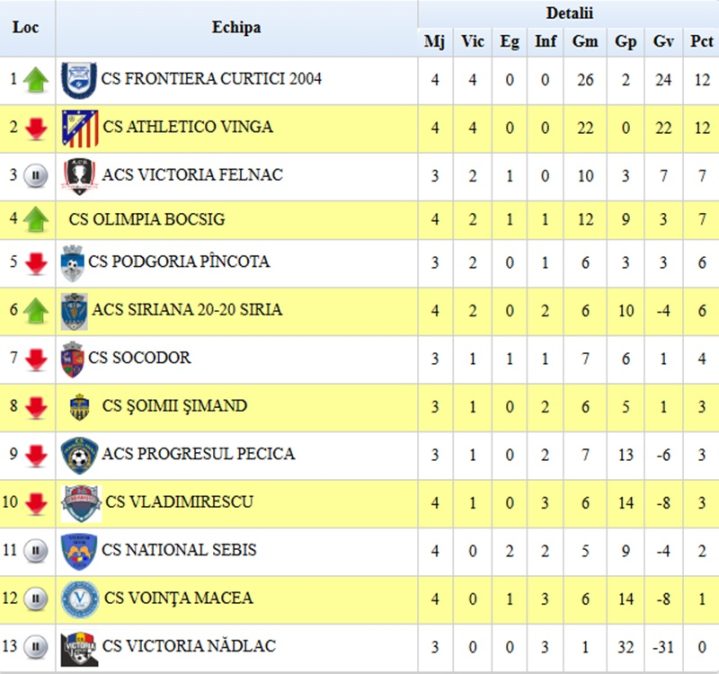Click the Echipa column header
719x674 pixels.
(x=236, y=28)
